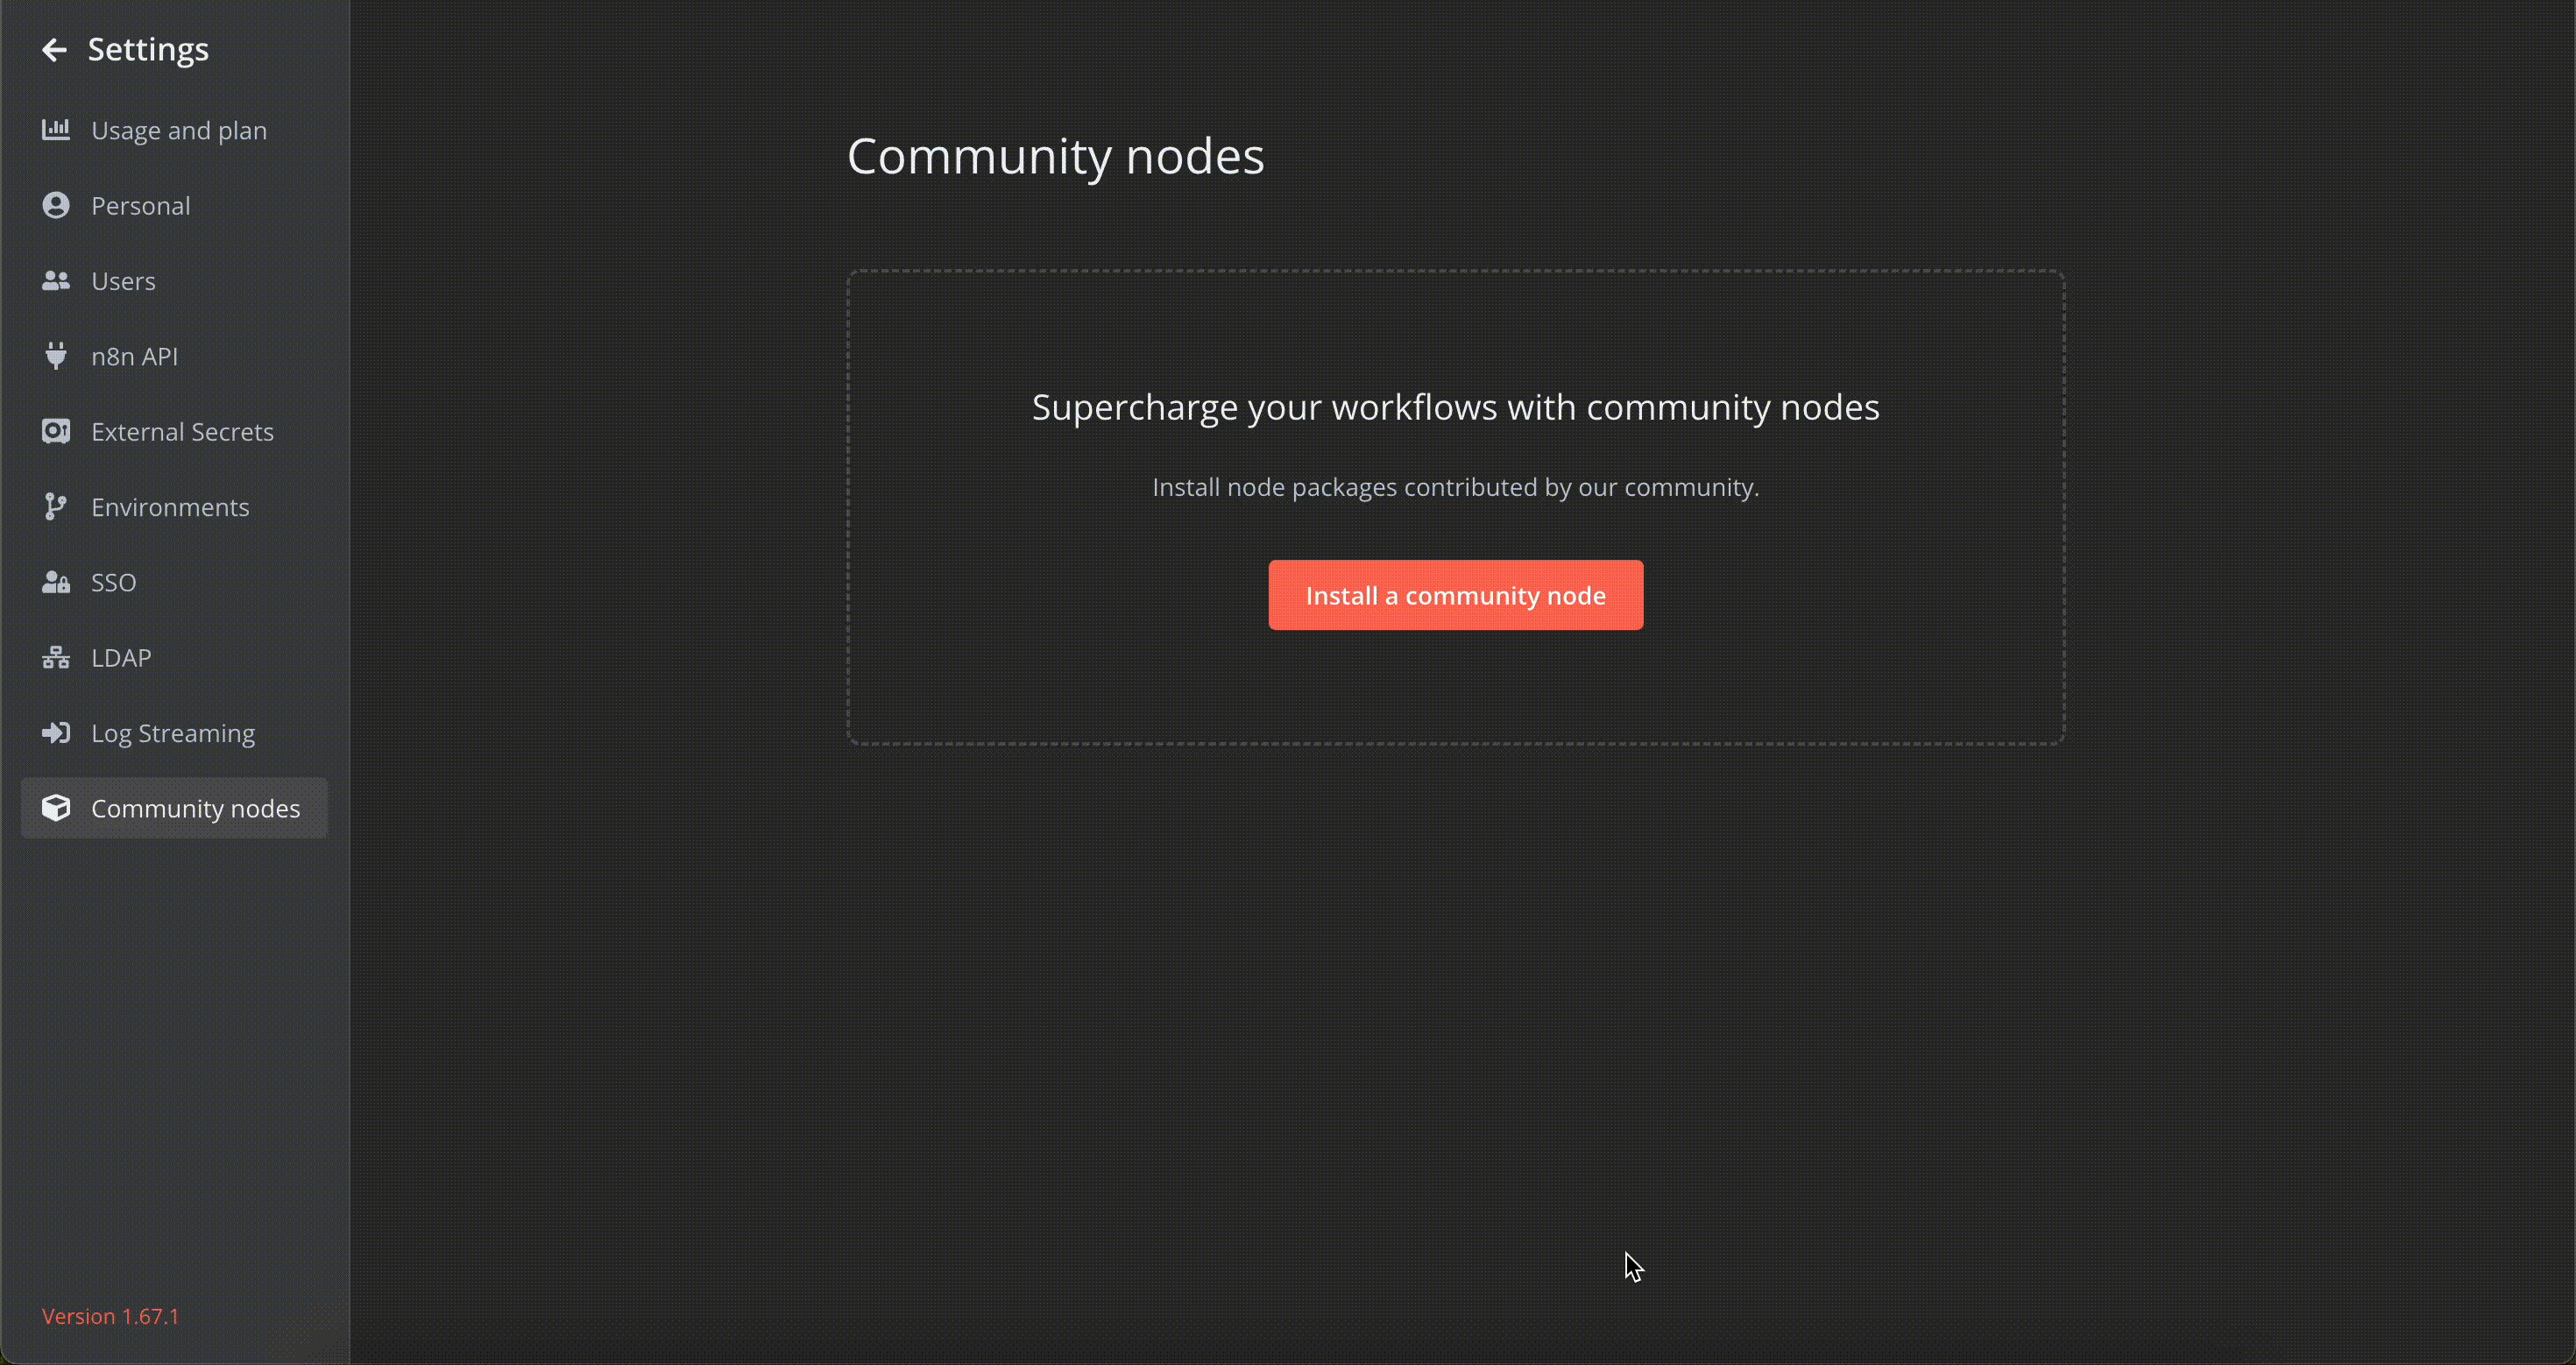2576x1365 pixels.
Task: Click the bar chart icon for Usage and plan
Action: point(56,129)
